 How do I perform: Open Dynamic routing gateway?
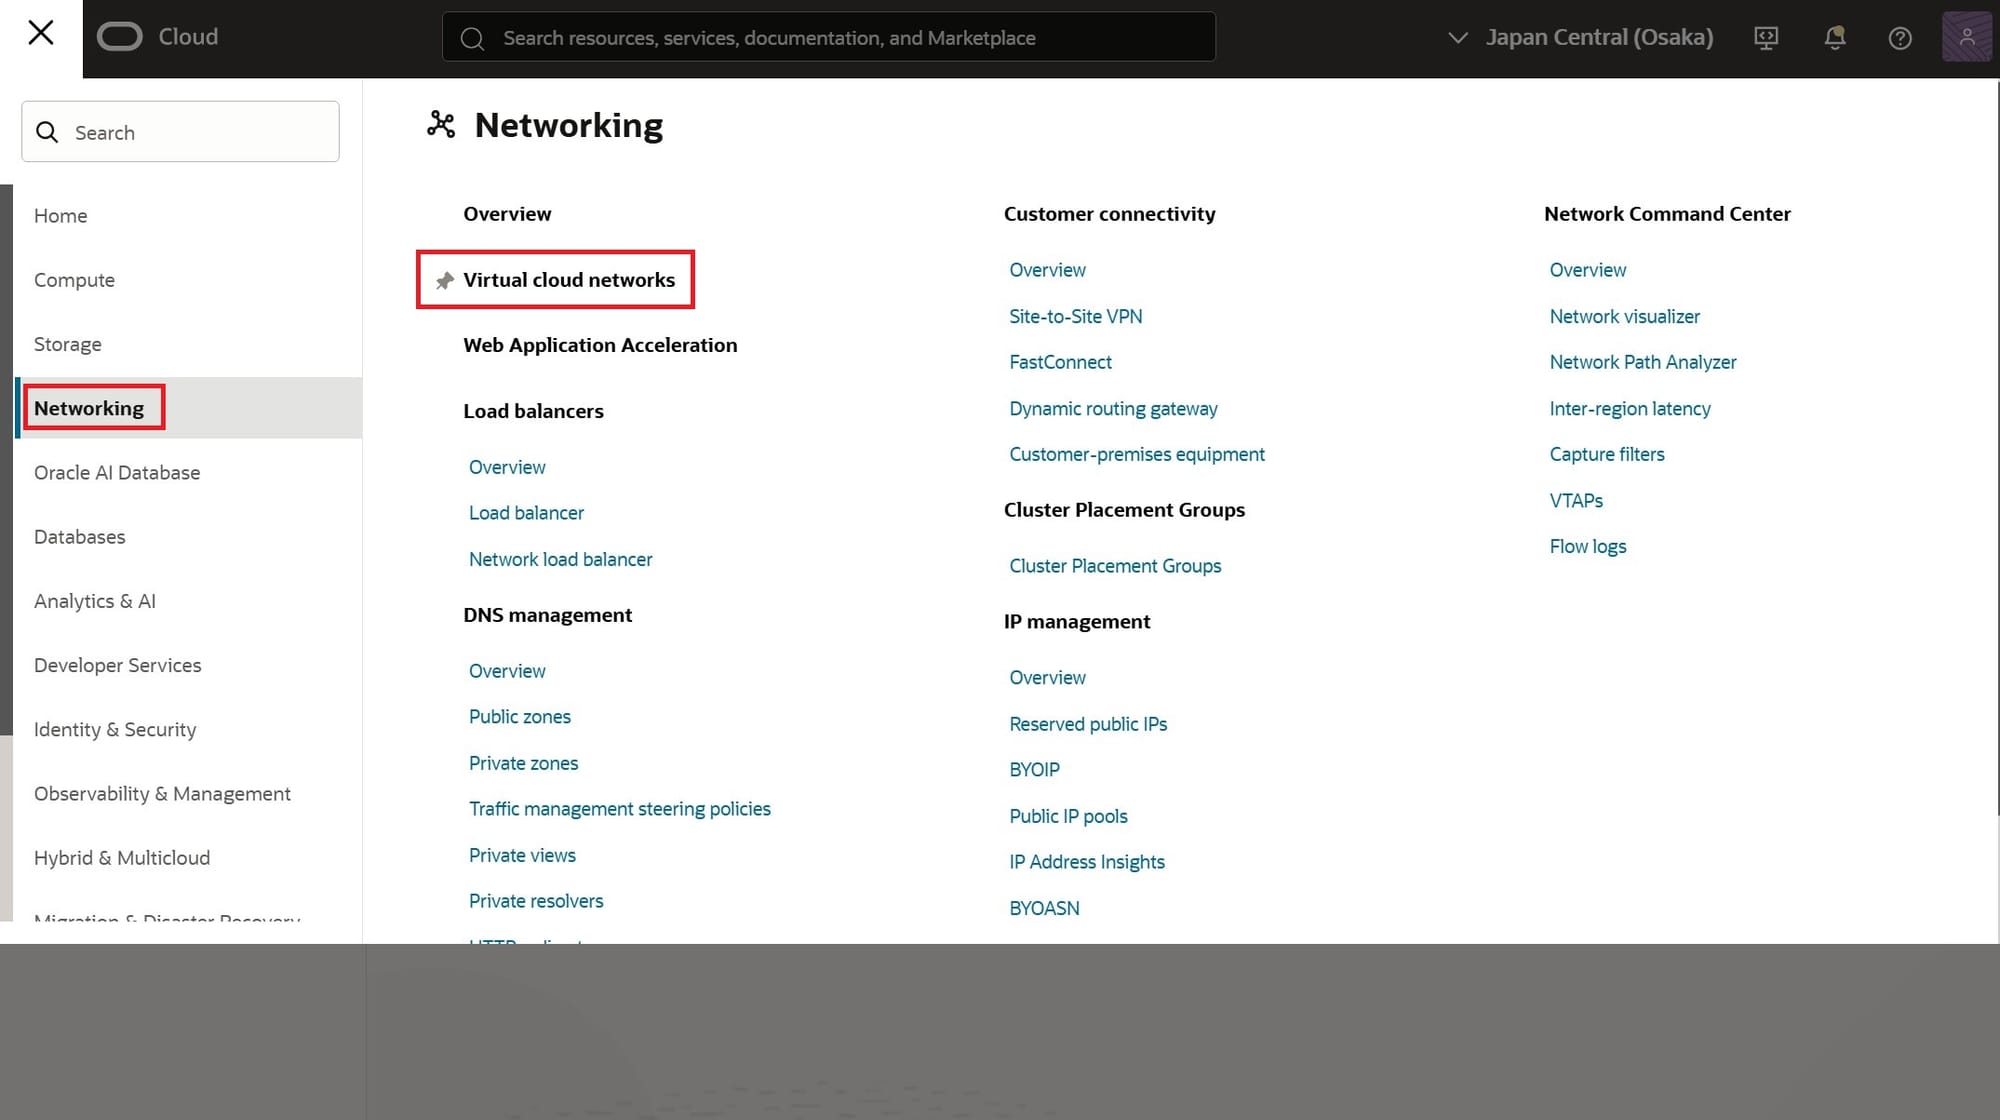1113,408
